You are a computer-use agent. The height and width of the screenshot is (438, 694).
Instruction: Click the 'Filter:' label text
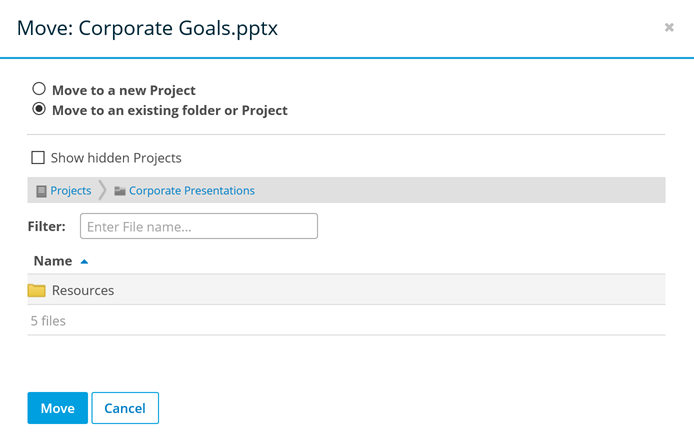tap(47, 226)
